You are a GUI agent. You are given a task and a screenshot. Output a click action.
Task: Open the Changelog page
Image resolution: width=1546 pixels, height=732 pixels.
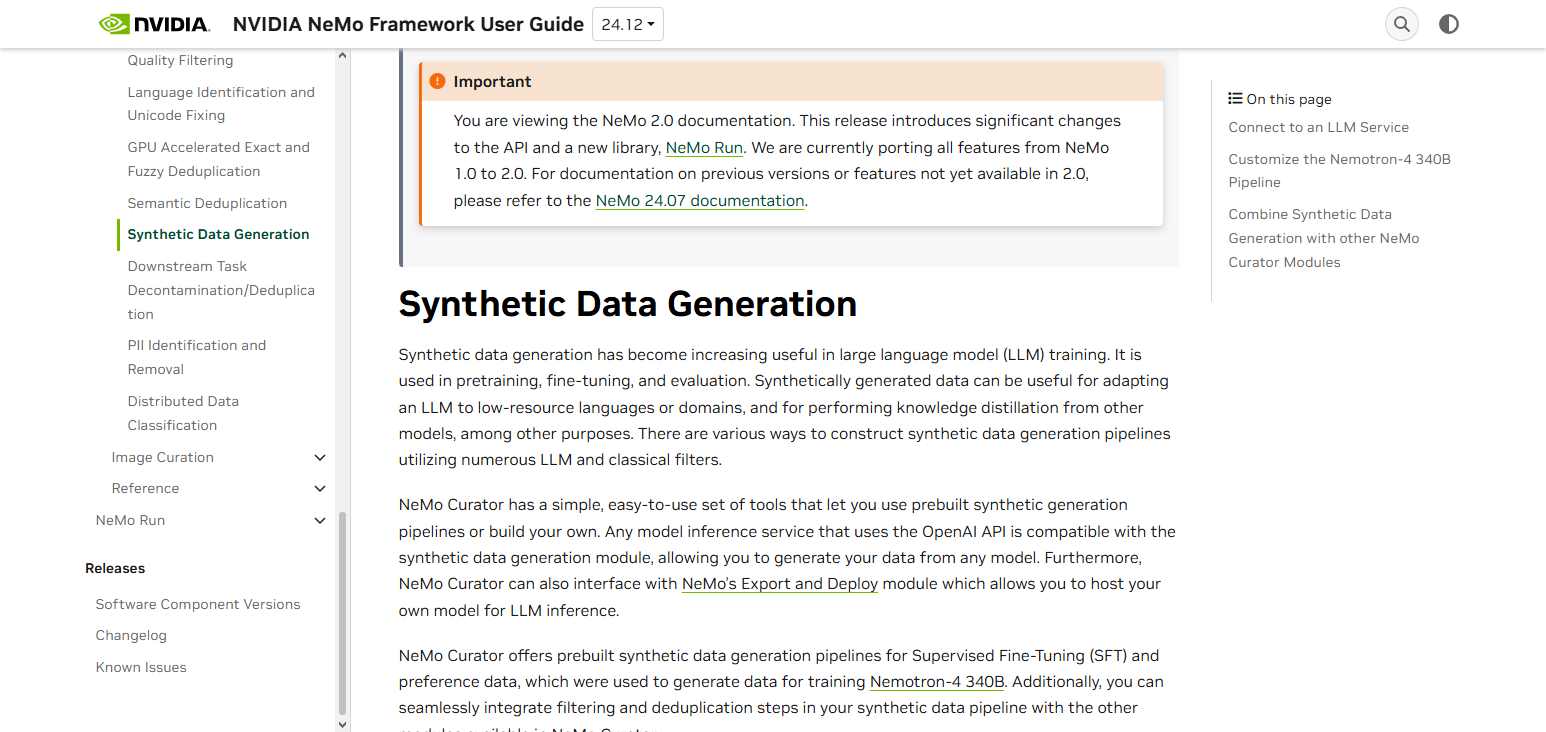tap(131, 635)
